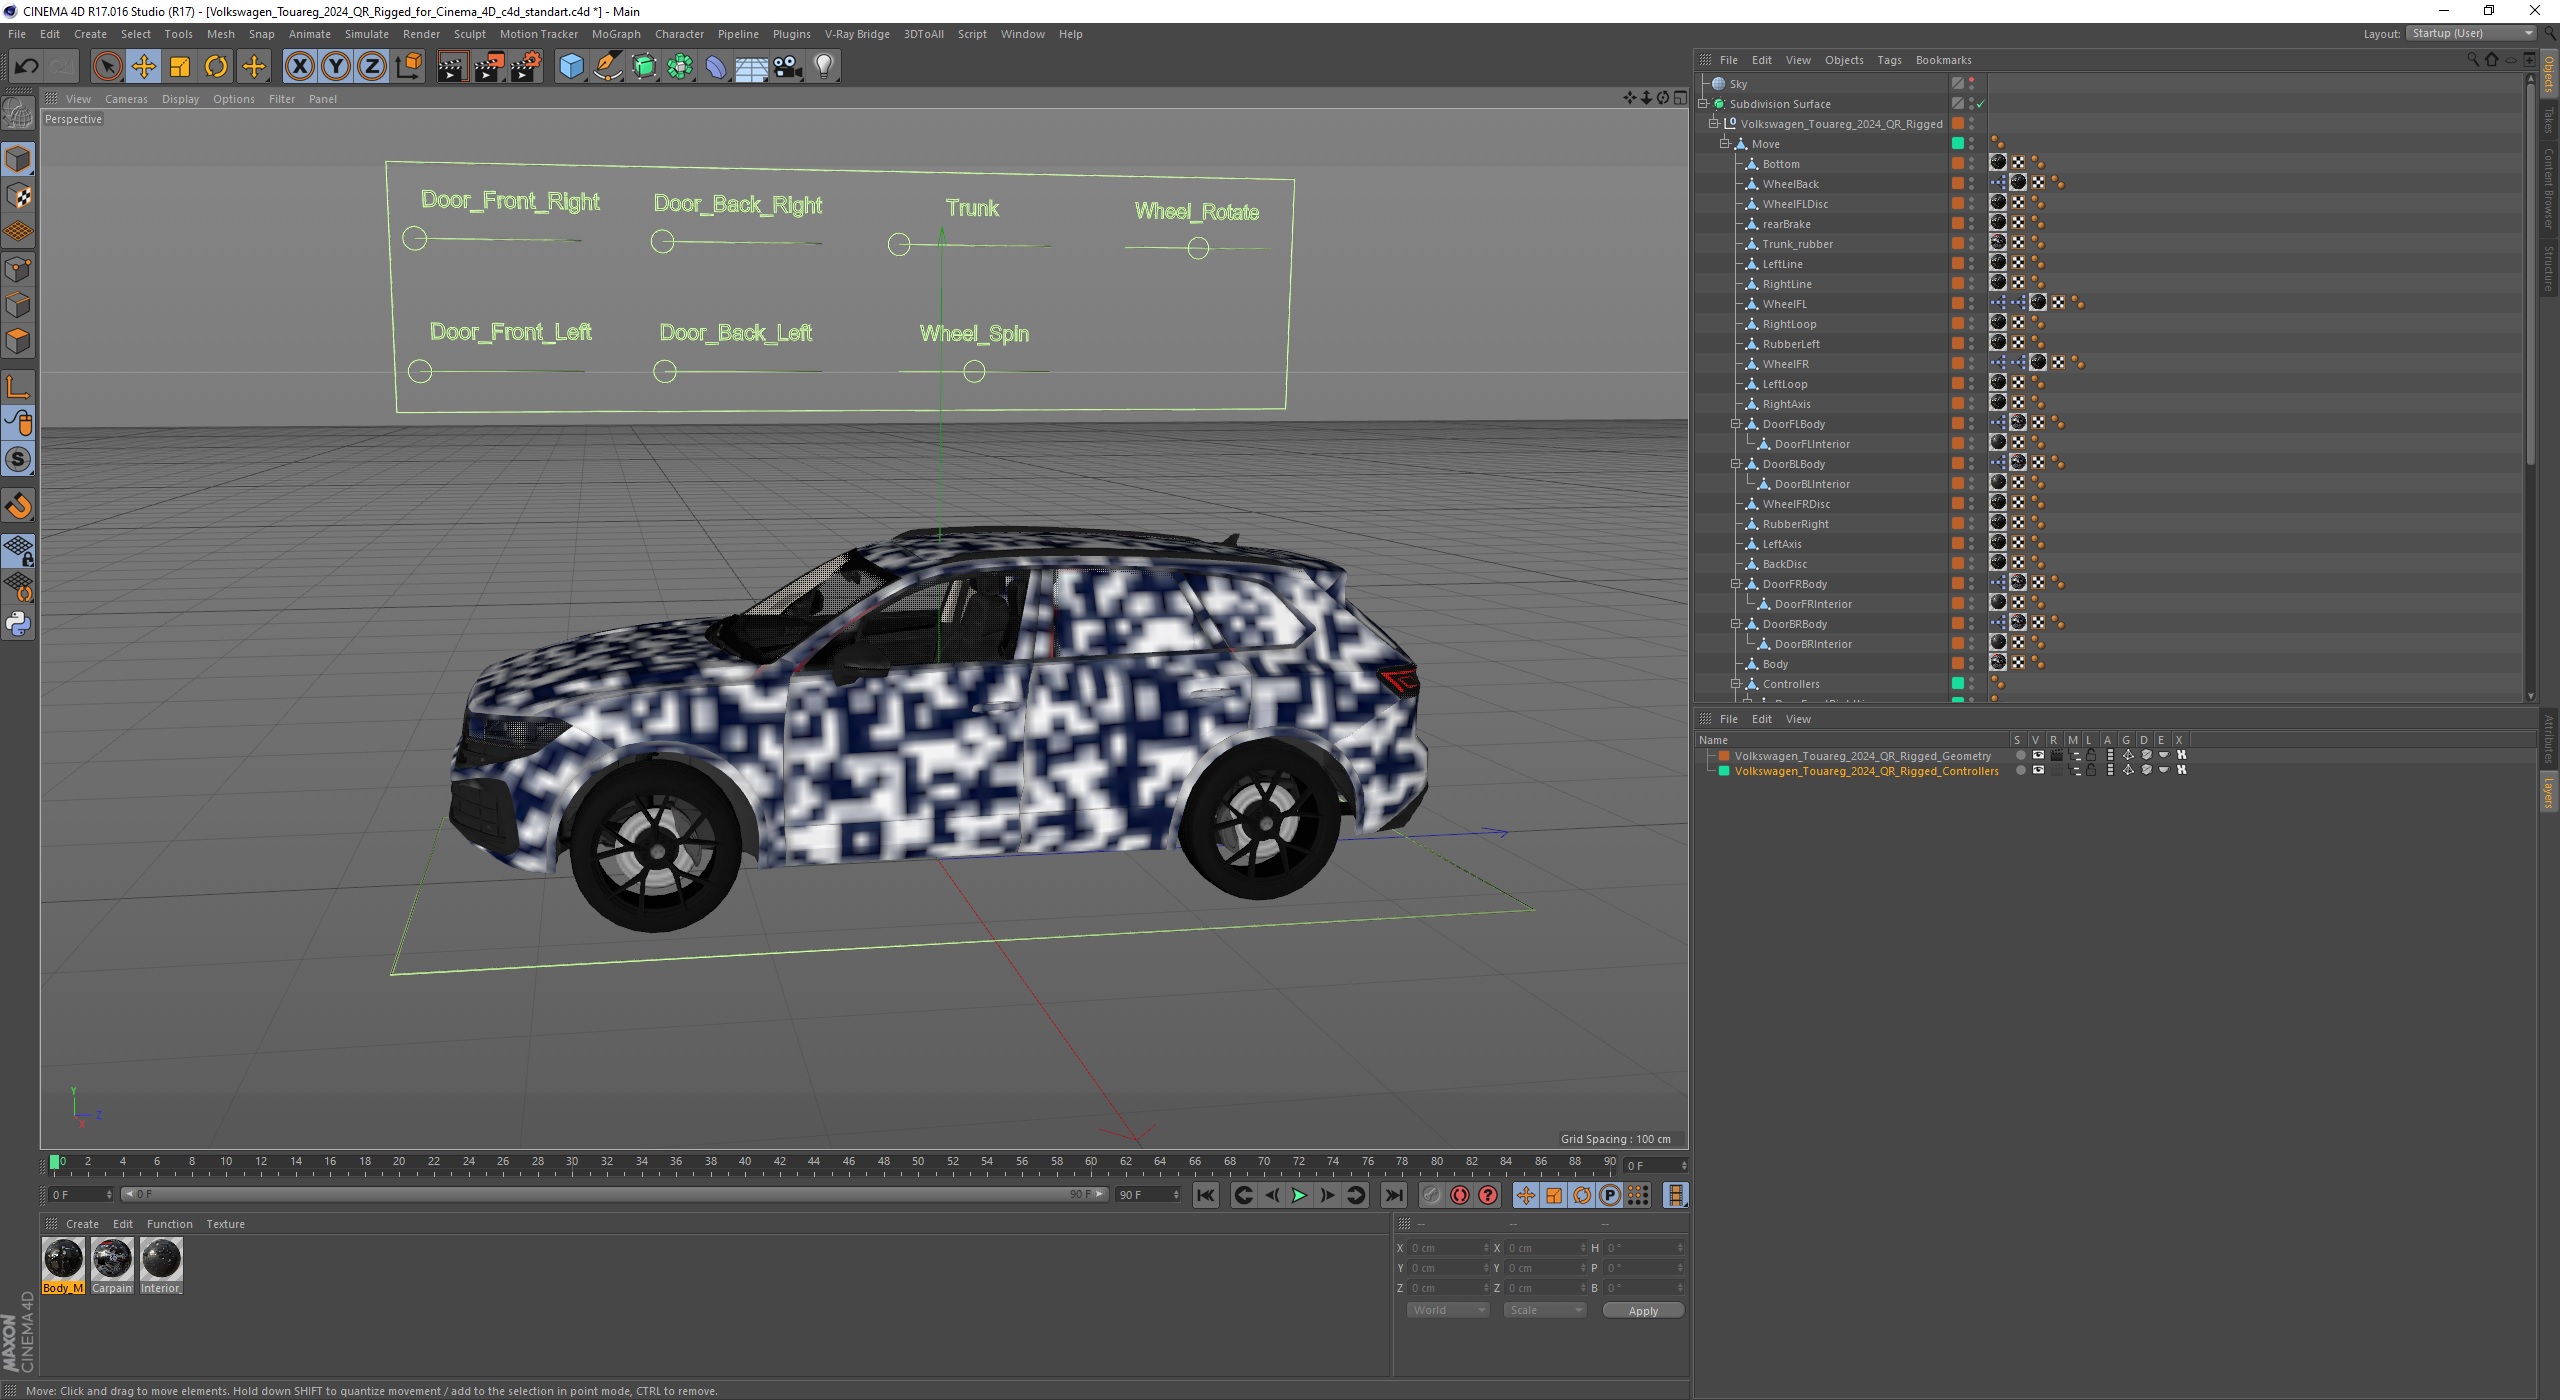
Task: Click the Undo arrow icon
Action: coord(26,67)
